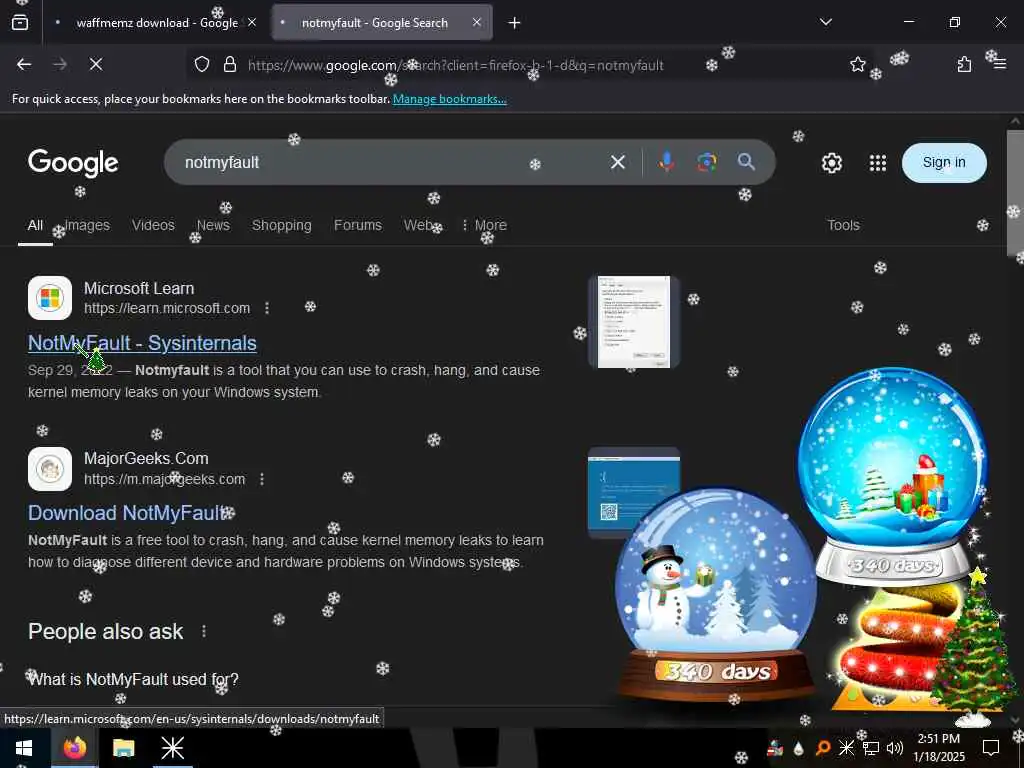Open Google quick settings gear

coord(831,163)
